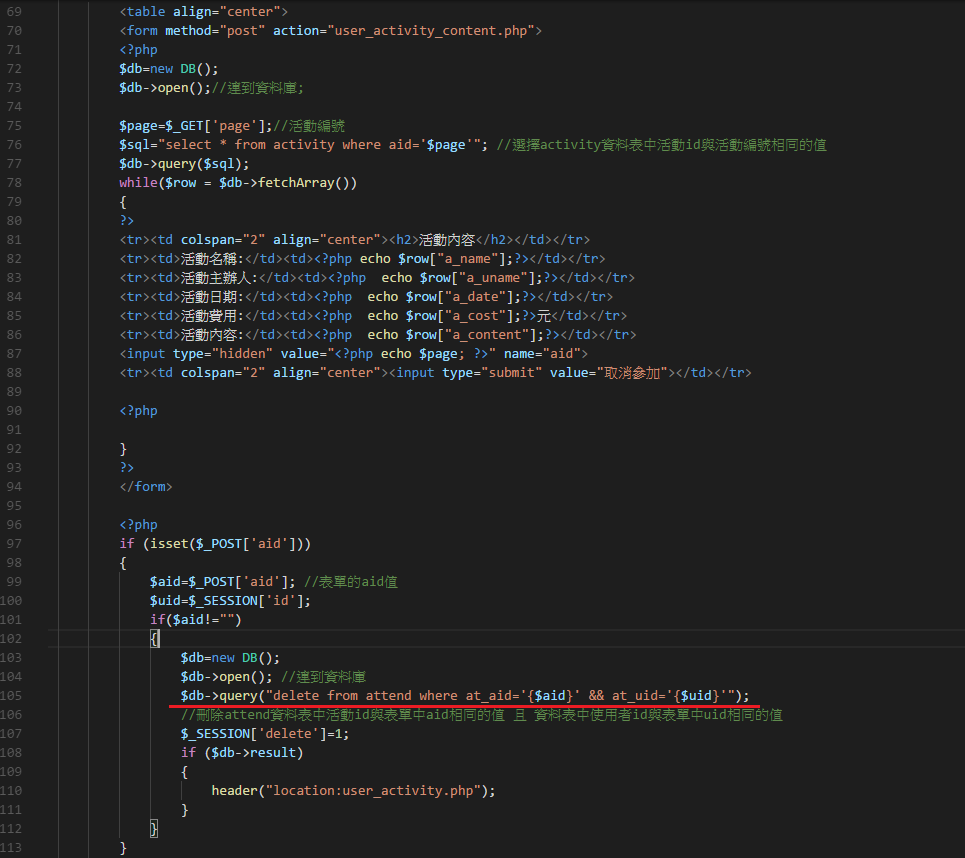965x858 pixels.
Task: Click line number 69 in gutter
Action: [x=14, y=12]
